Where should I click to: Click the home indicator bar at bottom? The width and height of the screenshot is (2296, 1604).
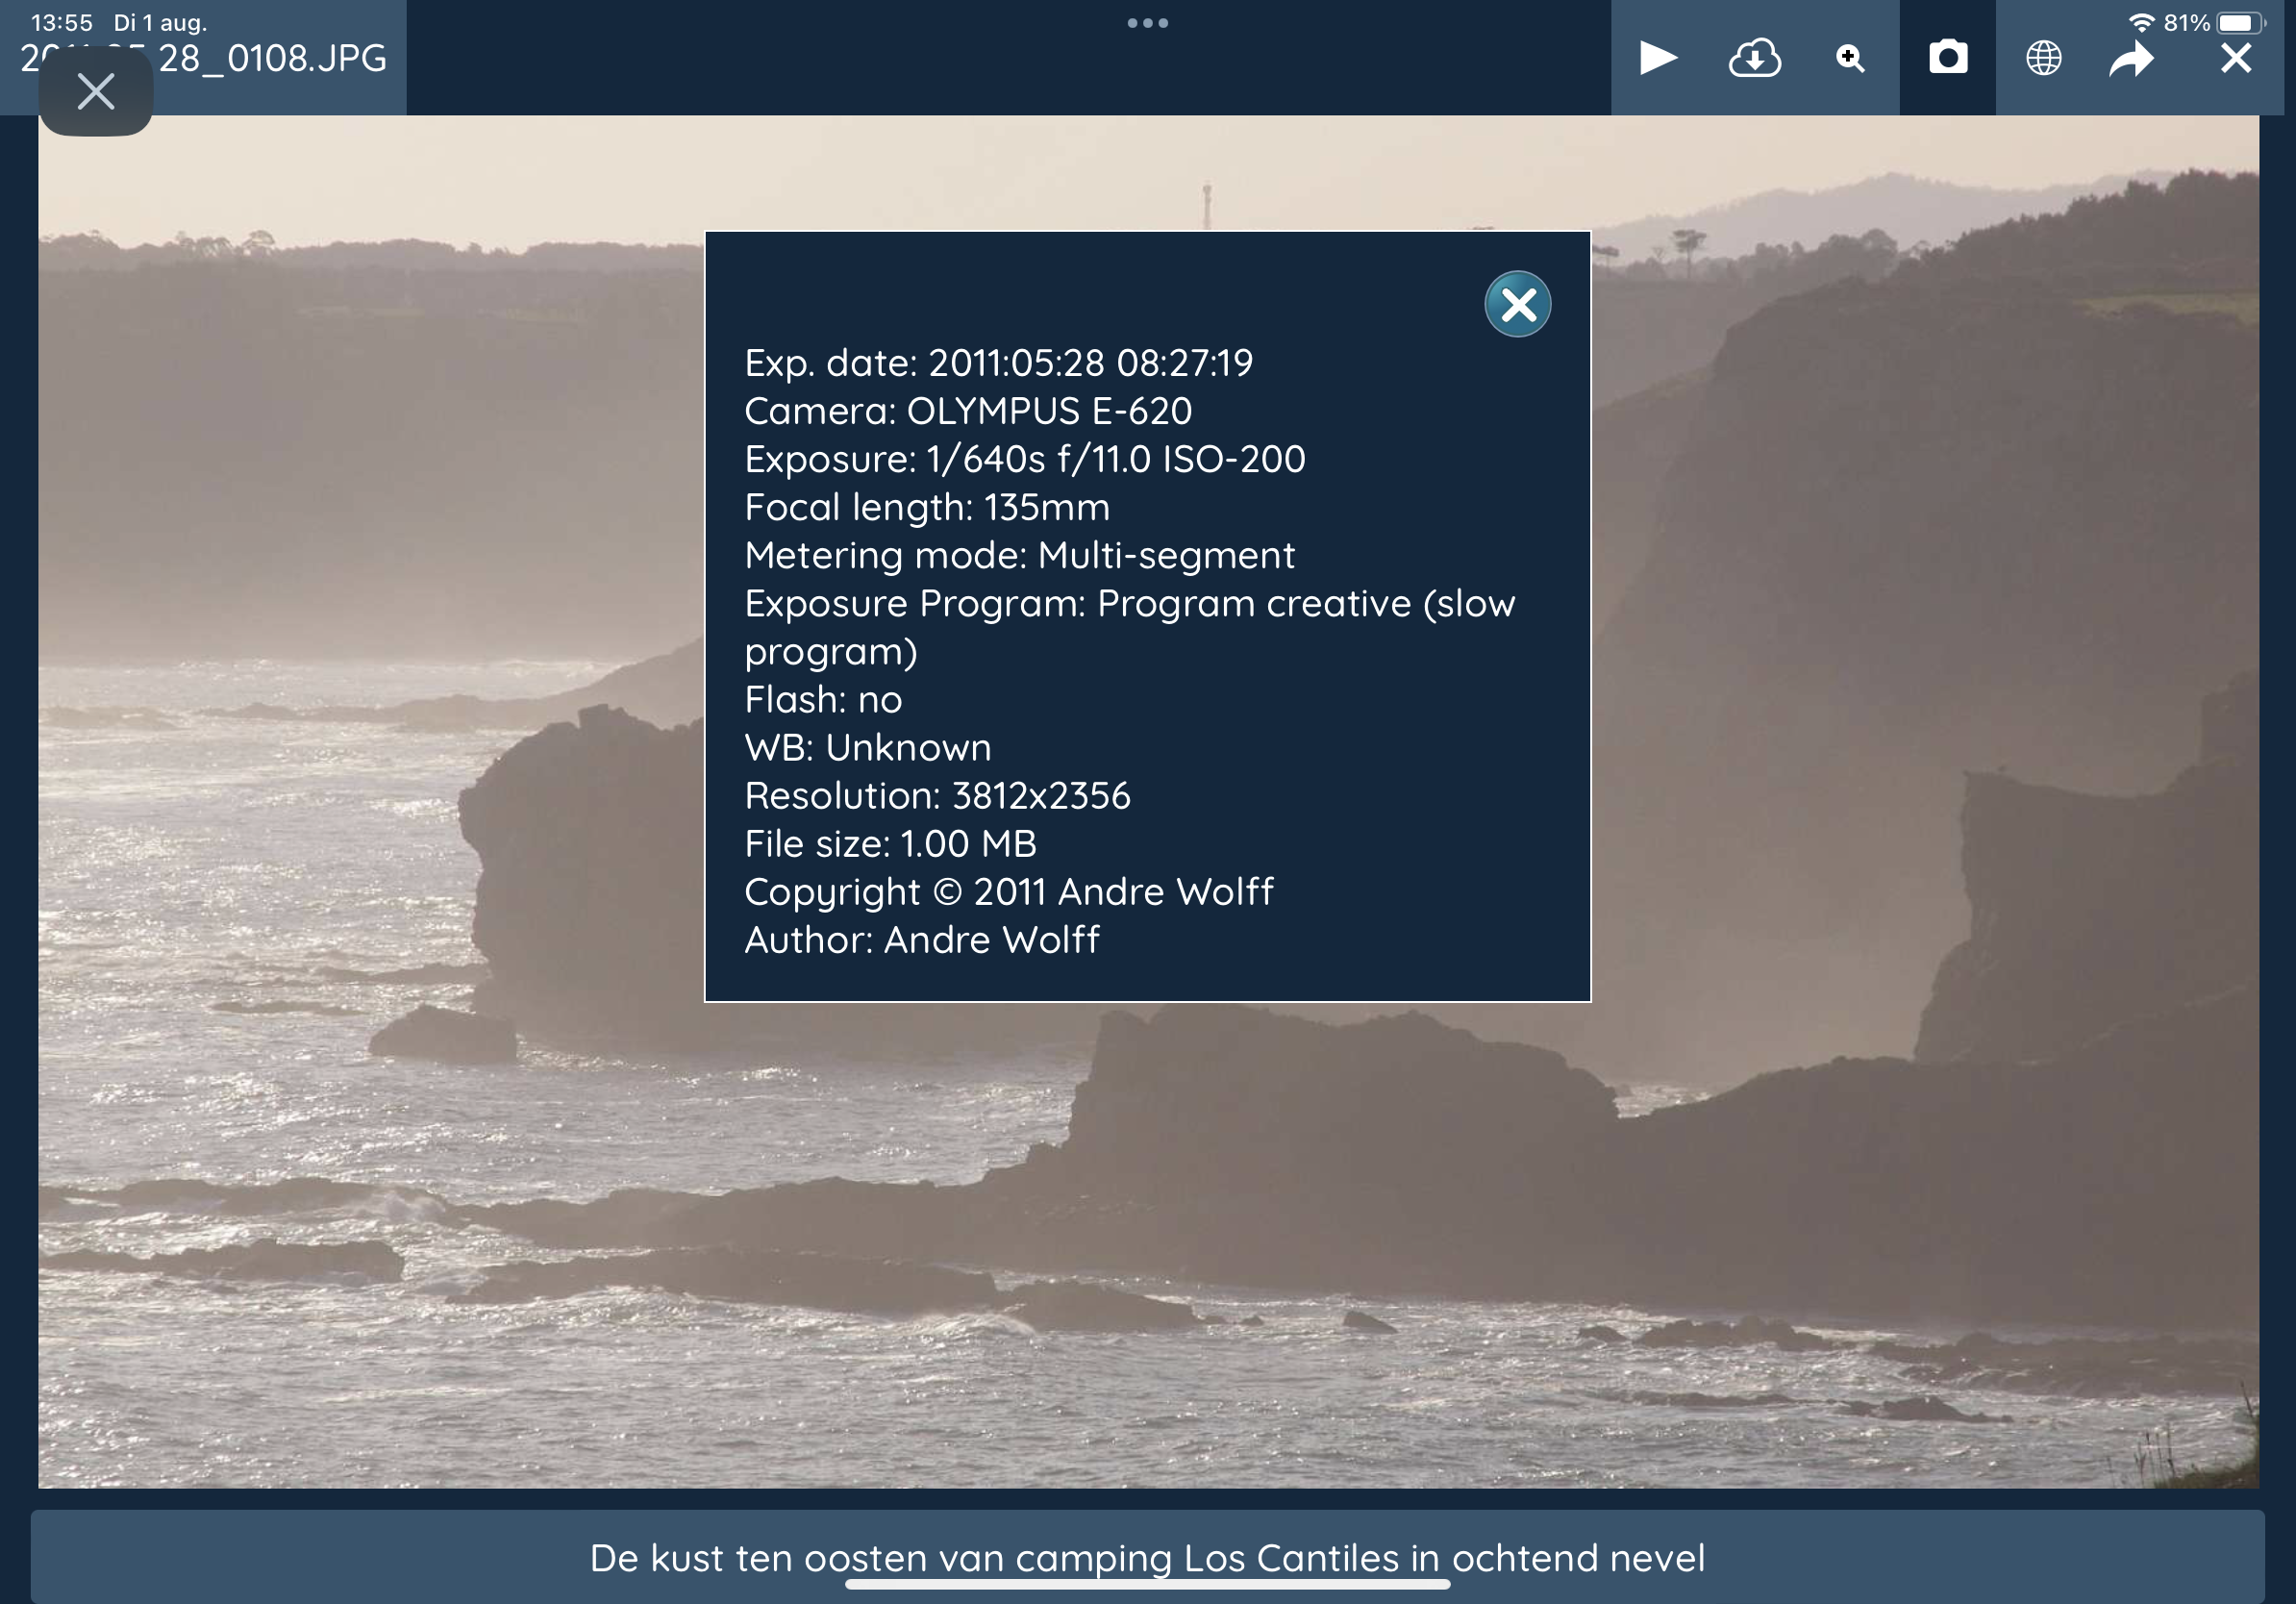(1147, 1585)
